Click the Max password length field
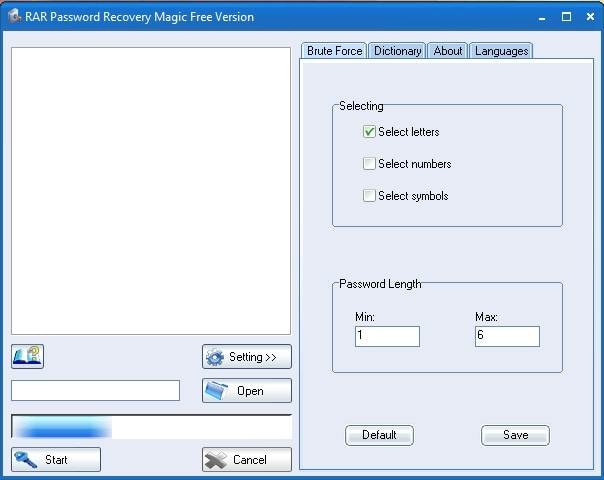The height and width of the screenshot is (480, 604). click(507, 336)
